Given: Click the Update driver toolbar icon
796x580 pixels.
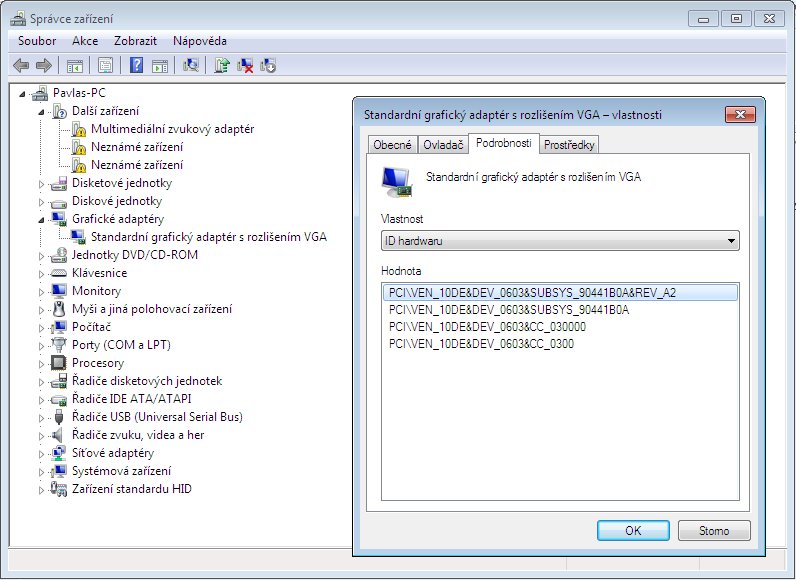Looking at the screenshot, I should tap(222, 66).
